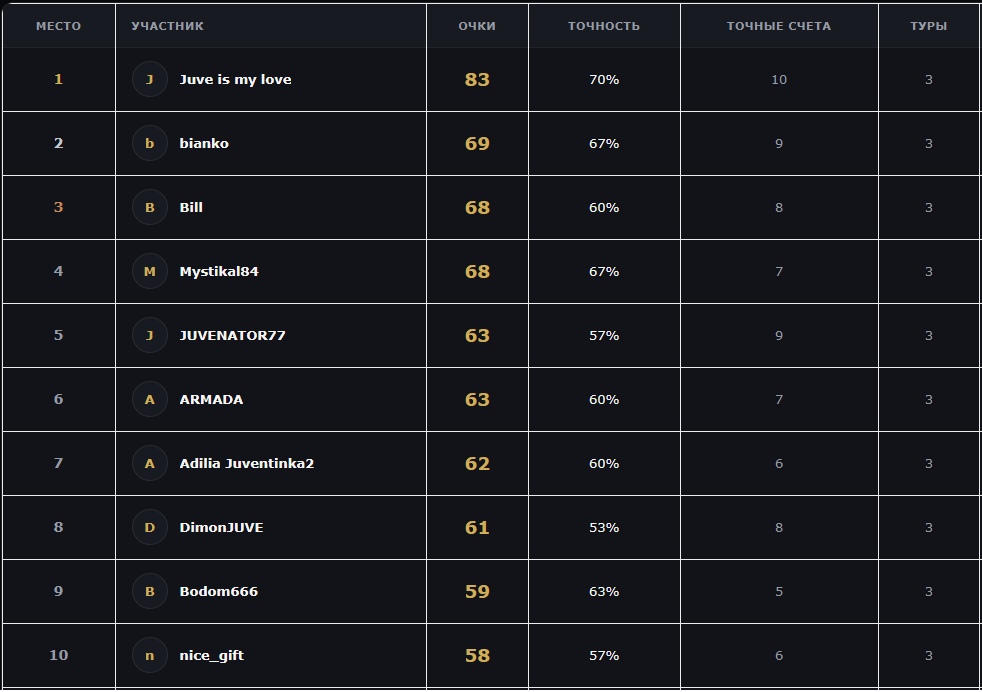Open the Mystikal84 participant name
982x692 pixels.
(x=219, y=271)
